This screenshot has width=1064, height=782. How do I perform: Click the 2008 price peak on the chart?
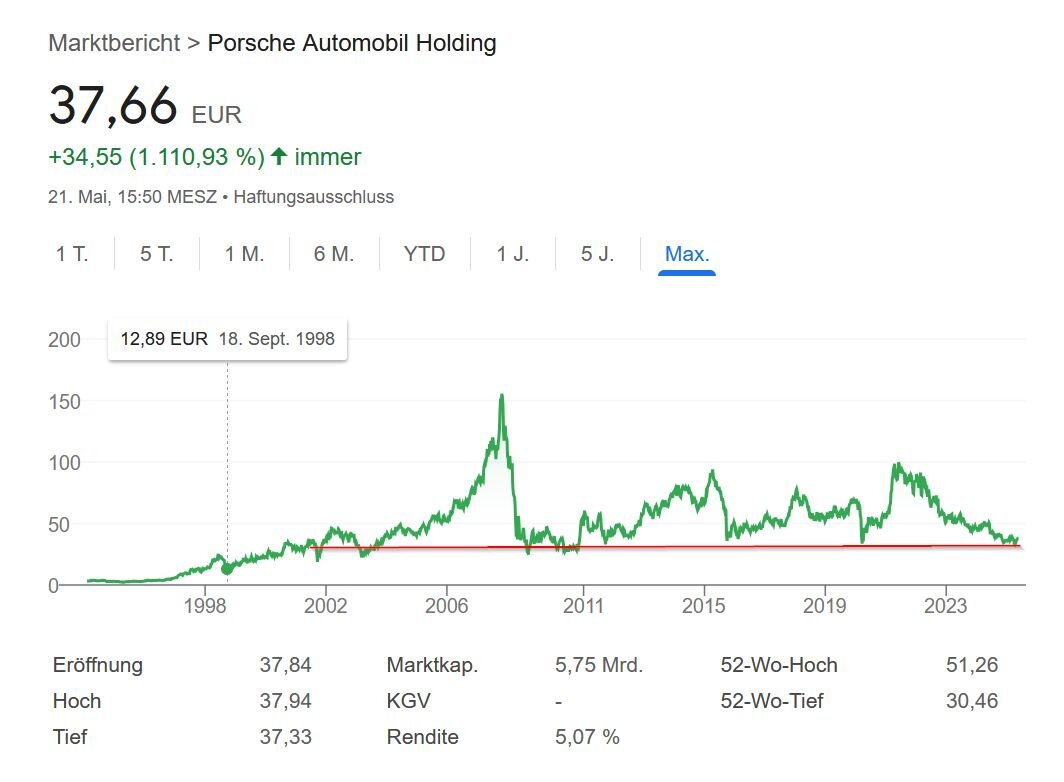(x=501, y=396)
